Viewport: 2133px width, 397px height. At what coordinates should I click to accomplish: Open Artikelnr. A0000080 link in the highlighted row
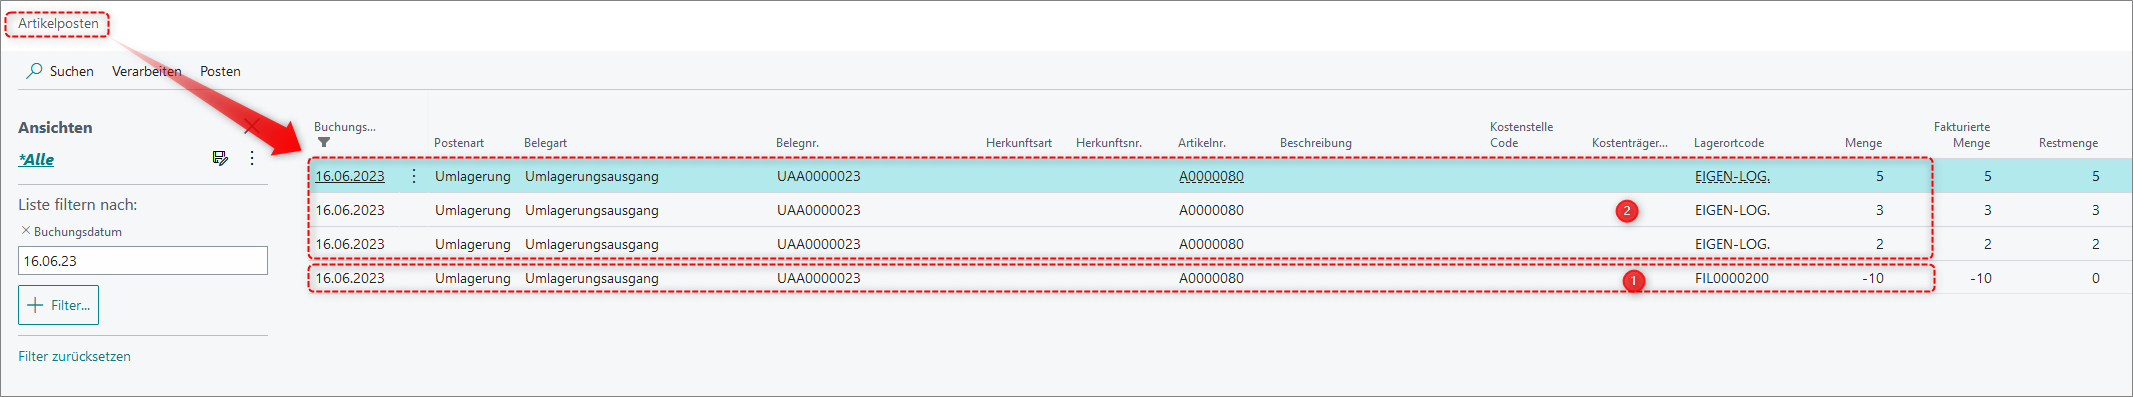1211,176
